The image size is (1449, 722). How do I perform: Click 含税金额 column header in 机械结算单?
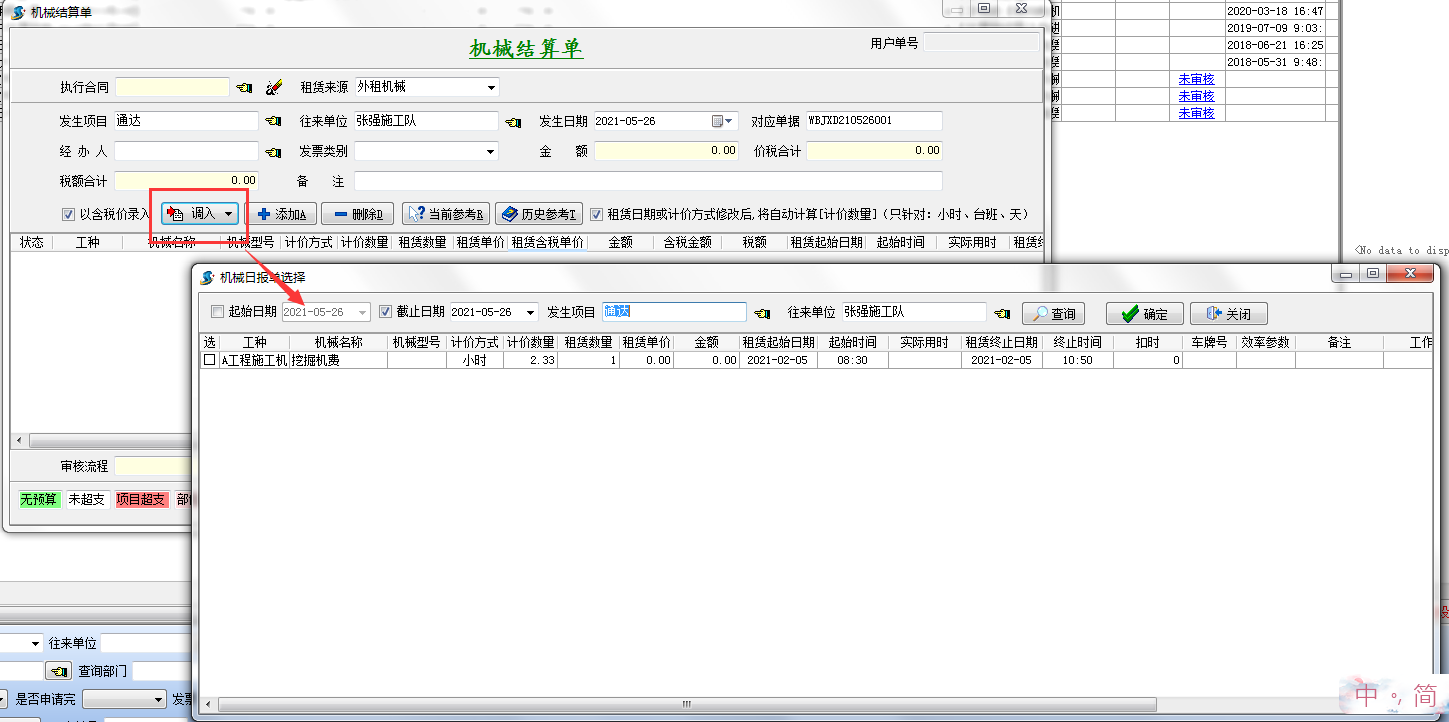coord(687,242)
